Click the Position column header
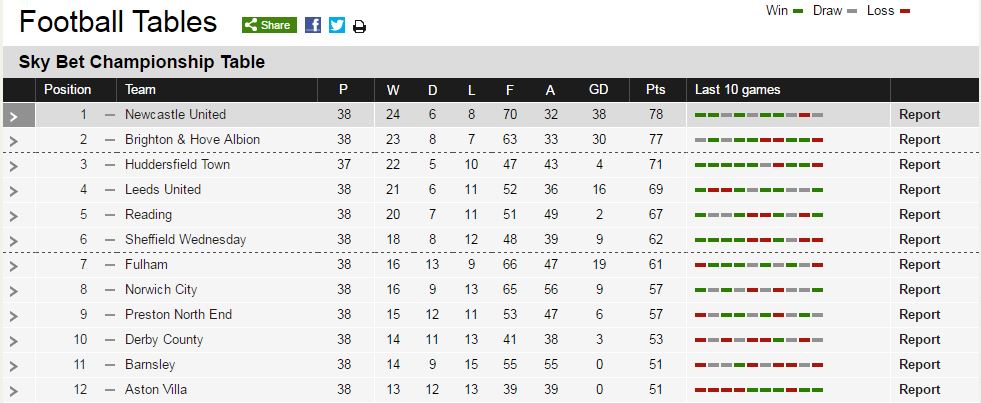Viewport: 981px width, 403px height. point(68,89)
